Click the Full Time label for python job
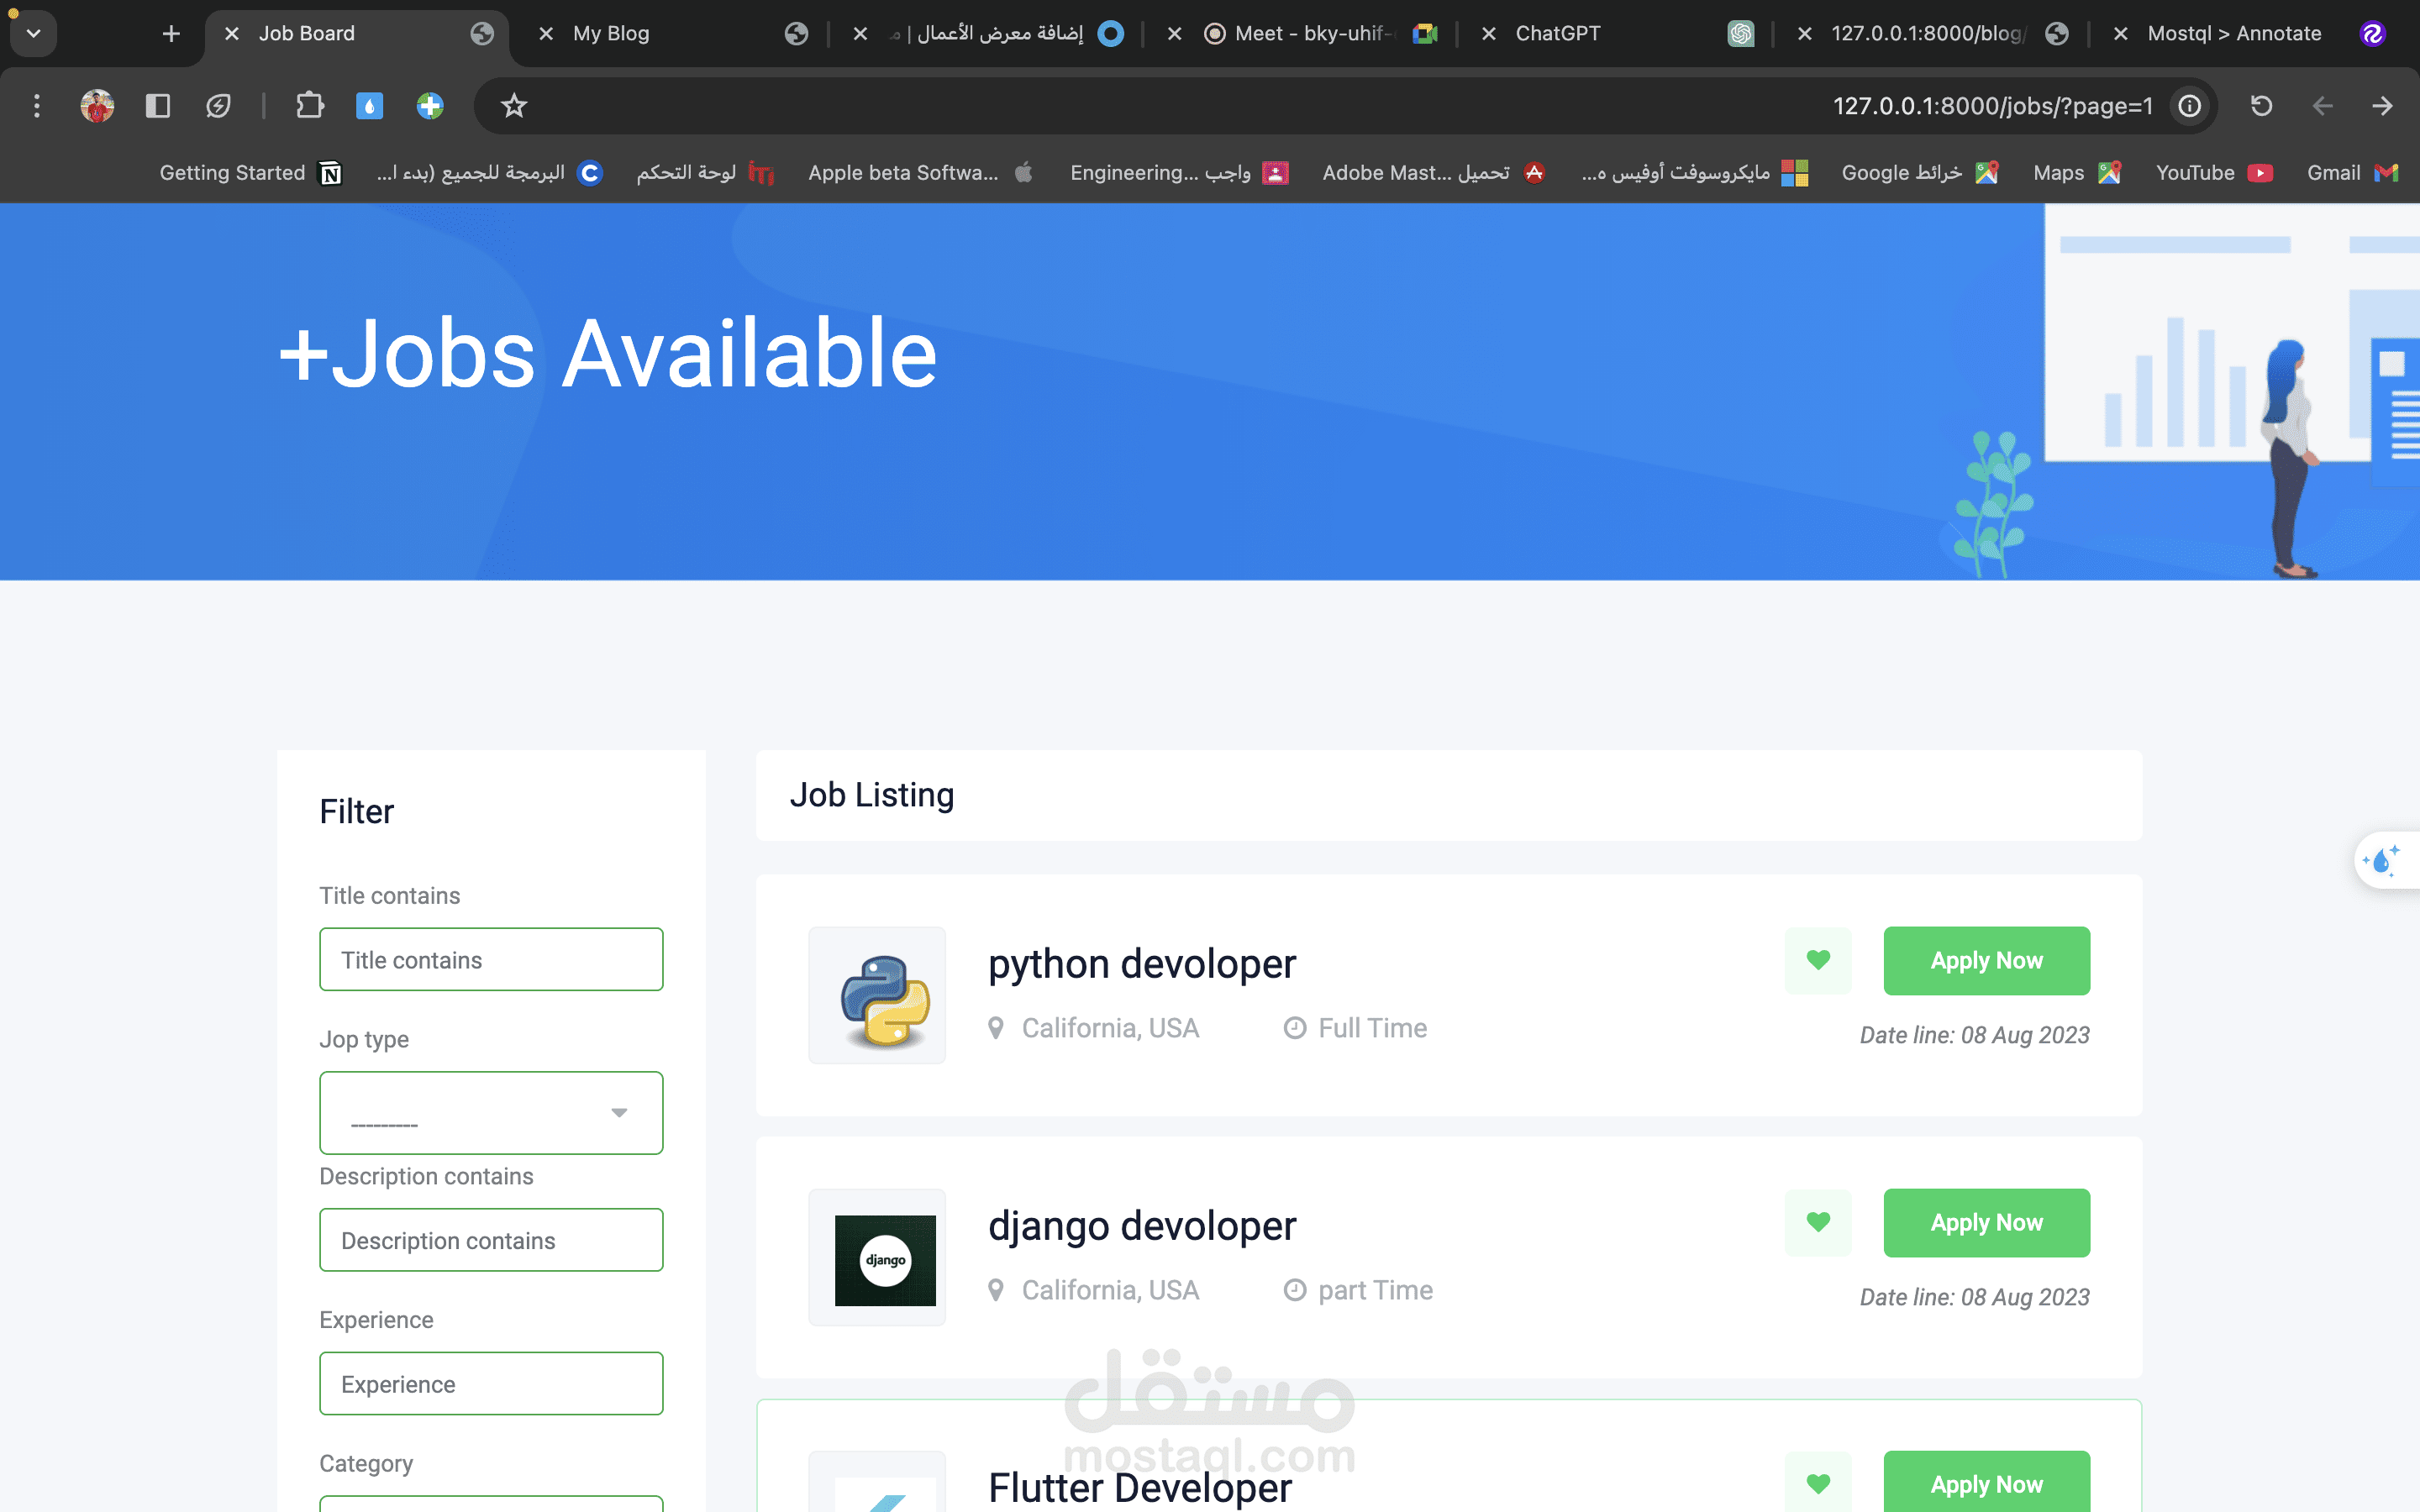 (1372, 1028)
